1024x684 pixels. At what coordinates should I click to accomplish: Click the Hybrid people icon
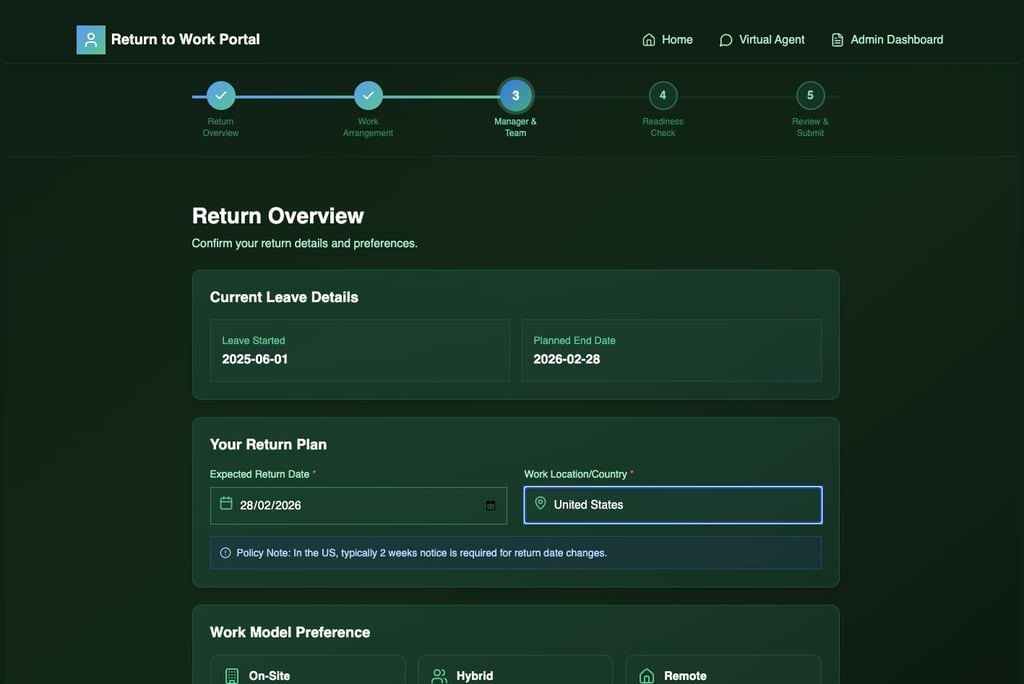[x=439, y=676]
